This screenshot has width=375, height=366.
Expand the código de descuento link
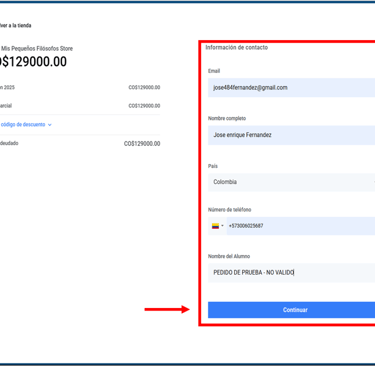[26, 124]
